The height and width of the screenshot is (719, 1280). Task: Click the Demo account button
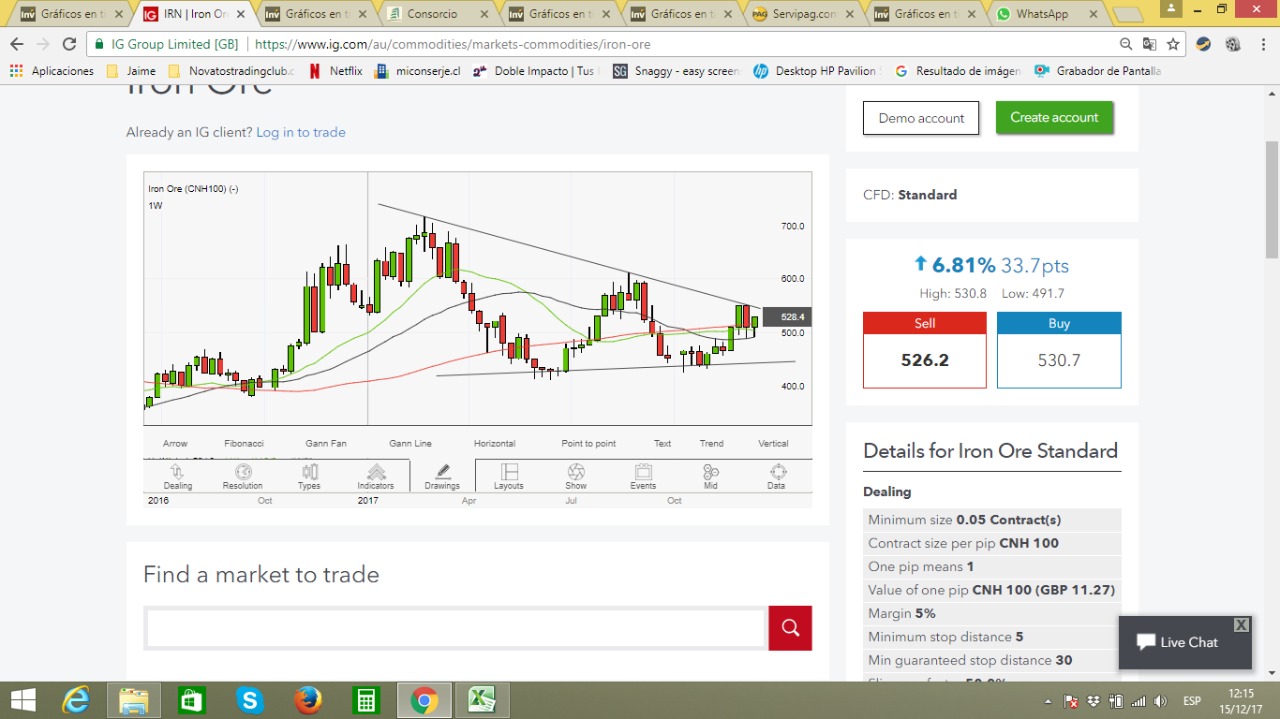coord(921,118)
